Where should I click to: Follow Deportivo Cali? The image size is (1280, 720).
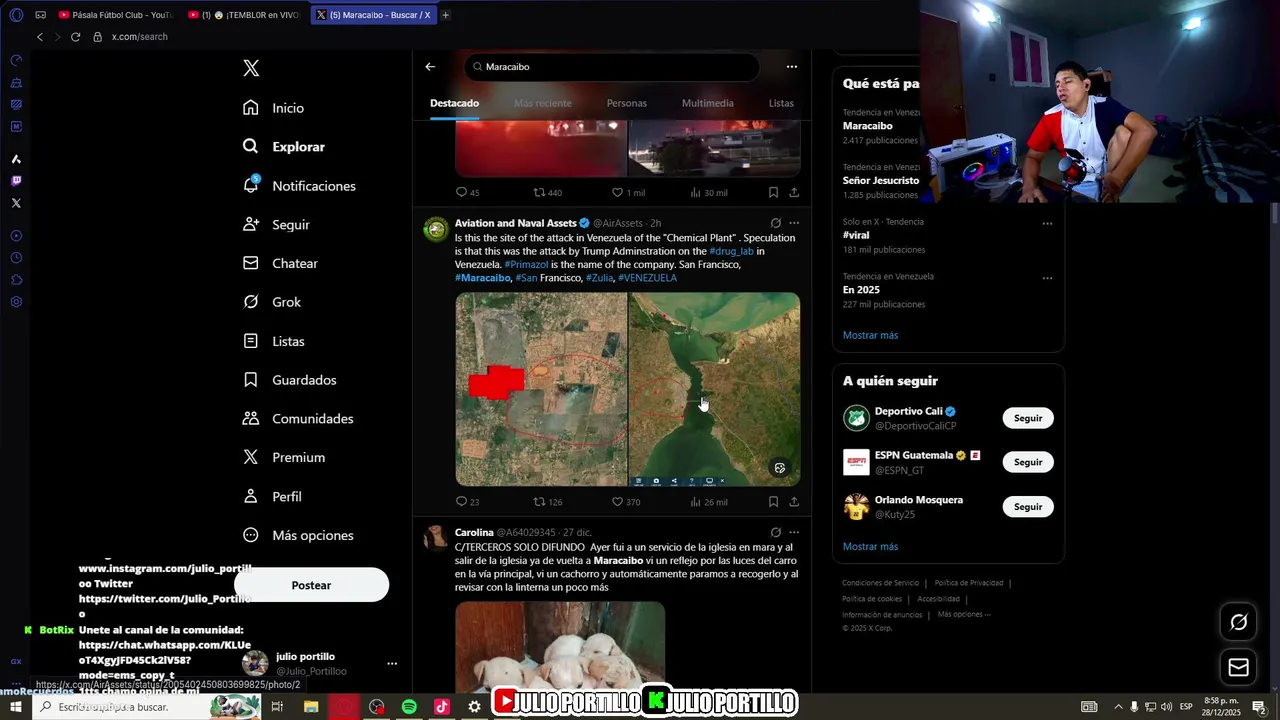point(1028,418)
